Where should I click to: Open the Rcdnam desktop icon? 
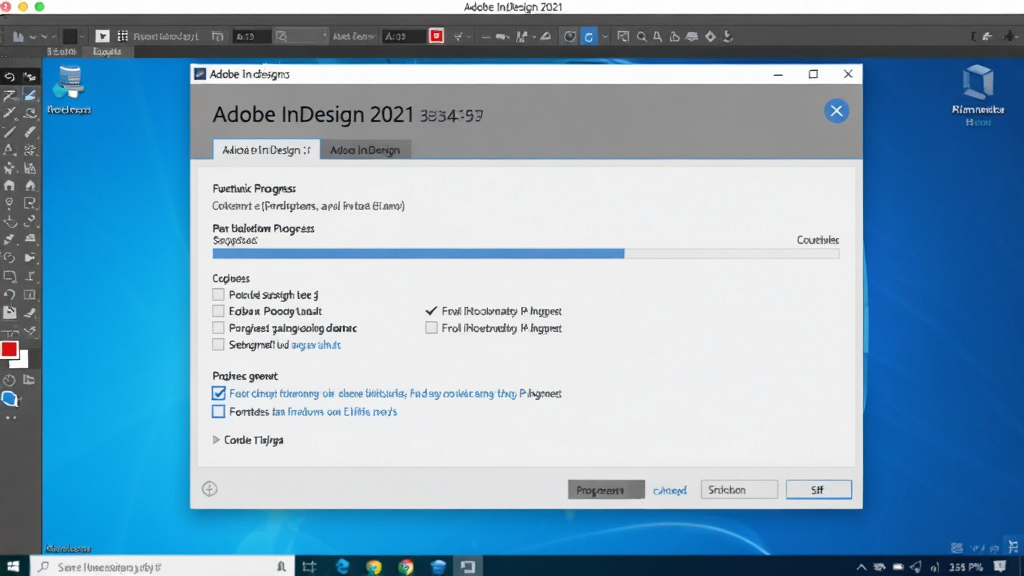point(69,91)
